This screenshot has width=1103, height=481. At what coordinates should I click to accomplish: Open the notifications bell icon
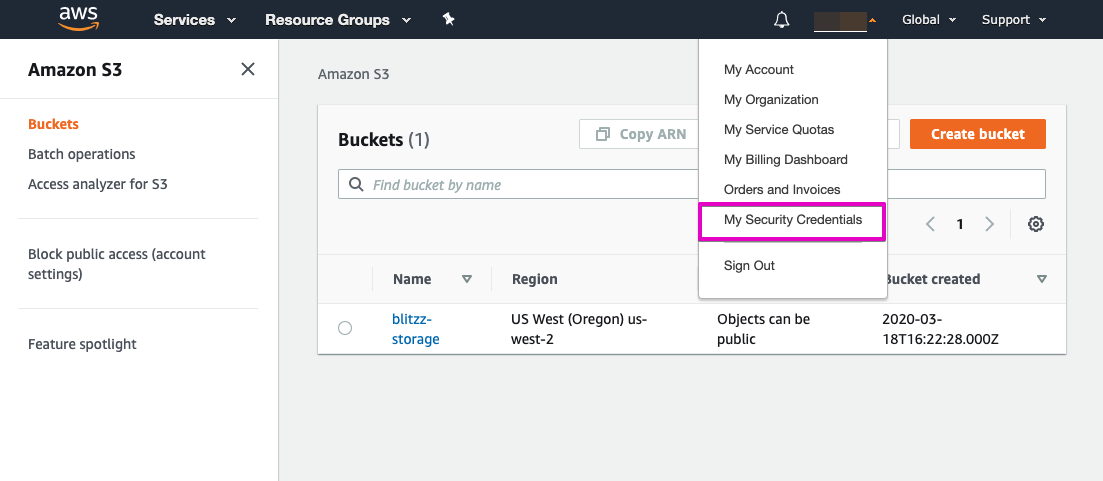coord(782,20)
